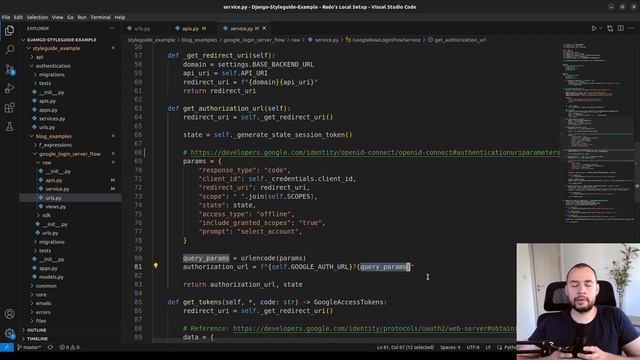Open service.py in the raw folder tree
640x360 pixels.
(57, 189)
